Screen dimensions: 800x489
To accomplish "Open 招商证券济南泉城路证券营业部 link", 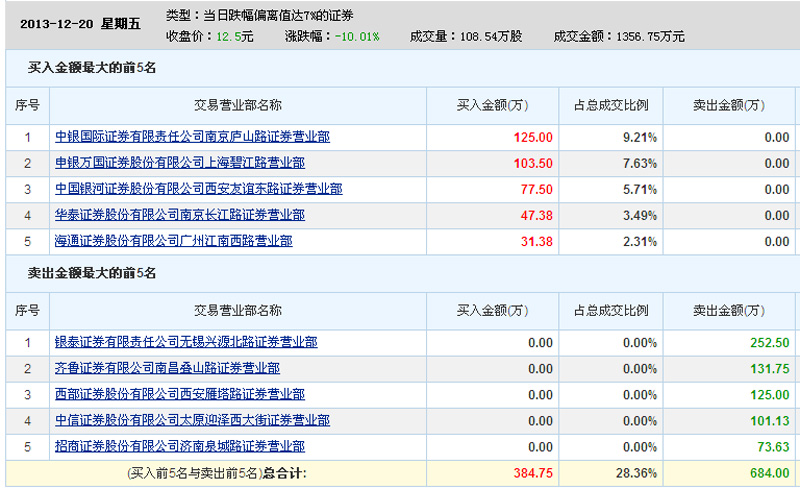I will tap(180, 446).
